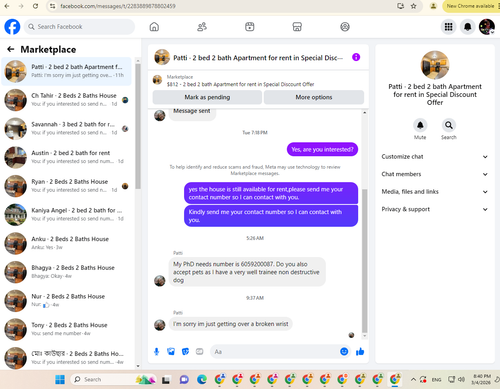500x389 pixels.
Task: Click the chat messages vertical scrollbar
Action: click(365, 260)
